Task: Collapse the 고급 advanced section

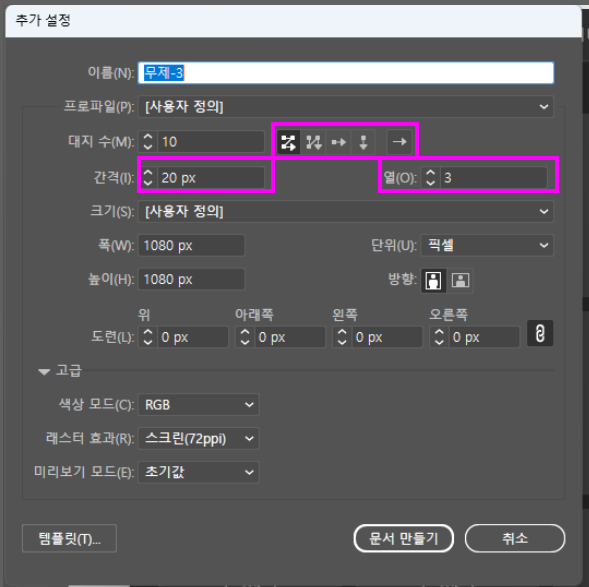Action: click(44, 371)
